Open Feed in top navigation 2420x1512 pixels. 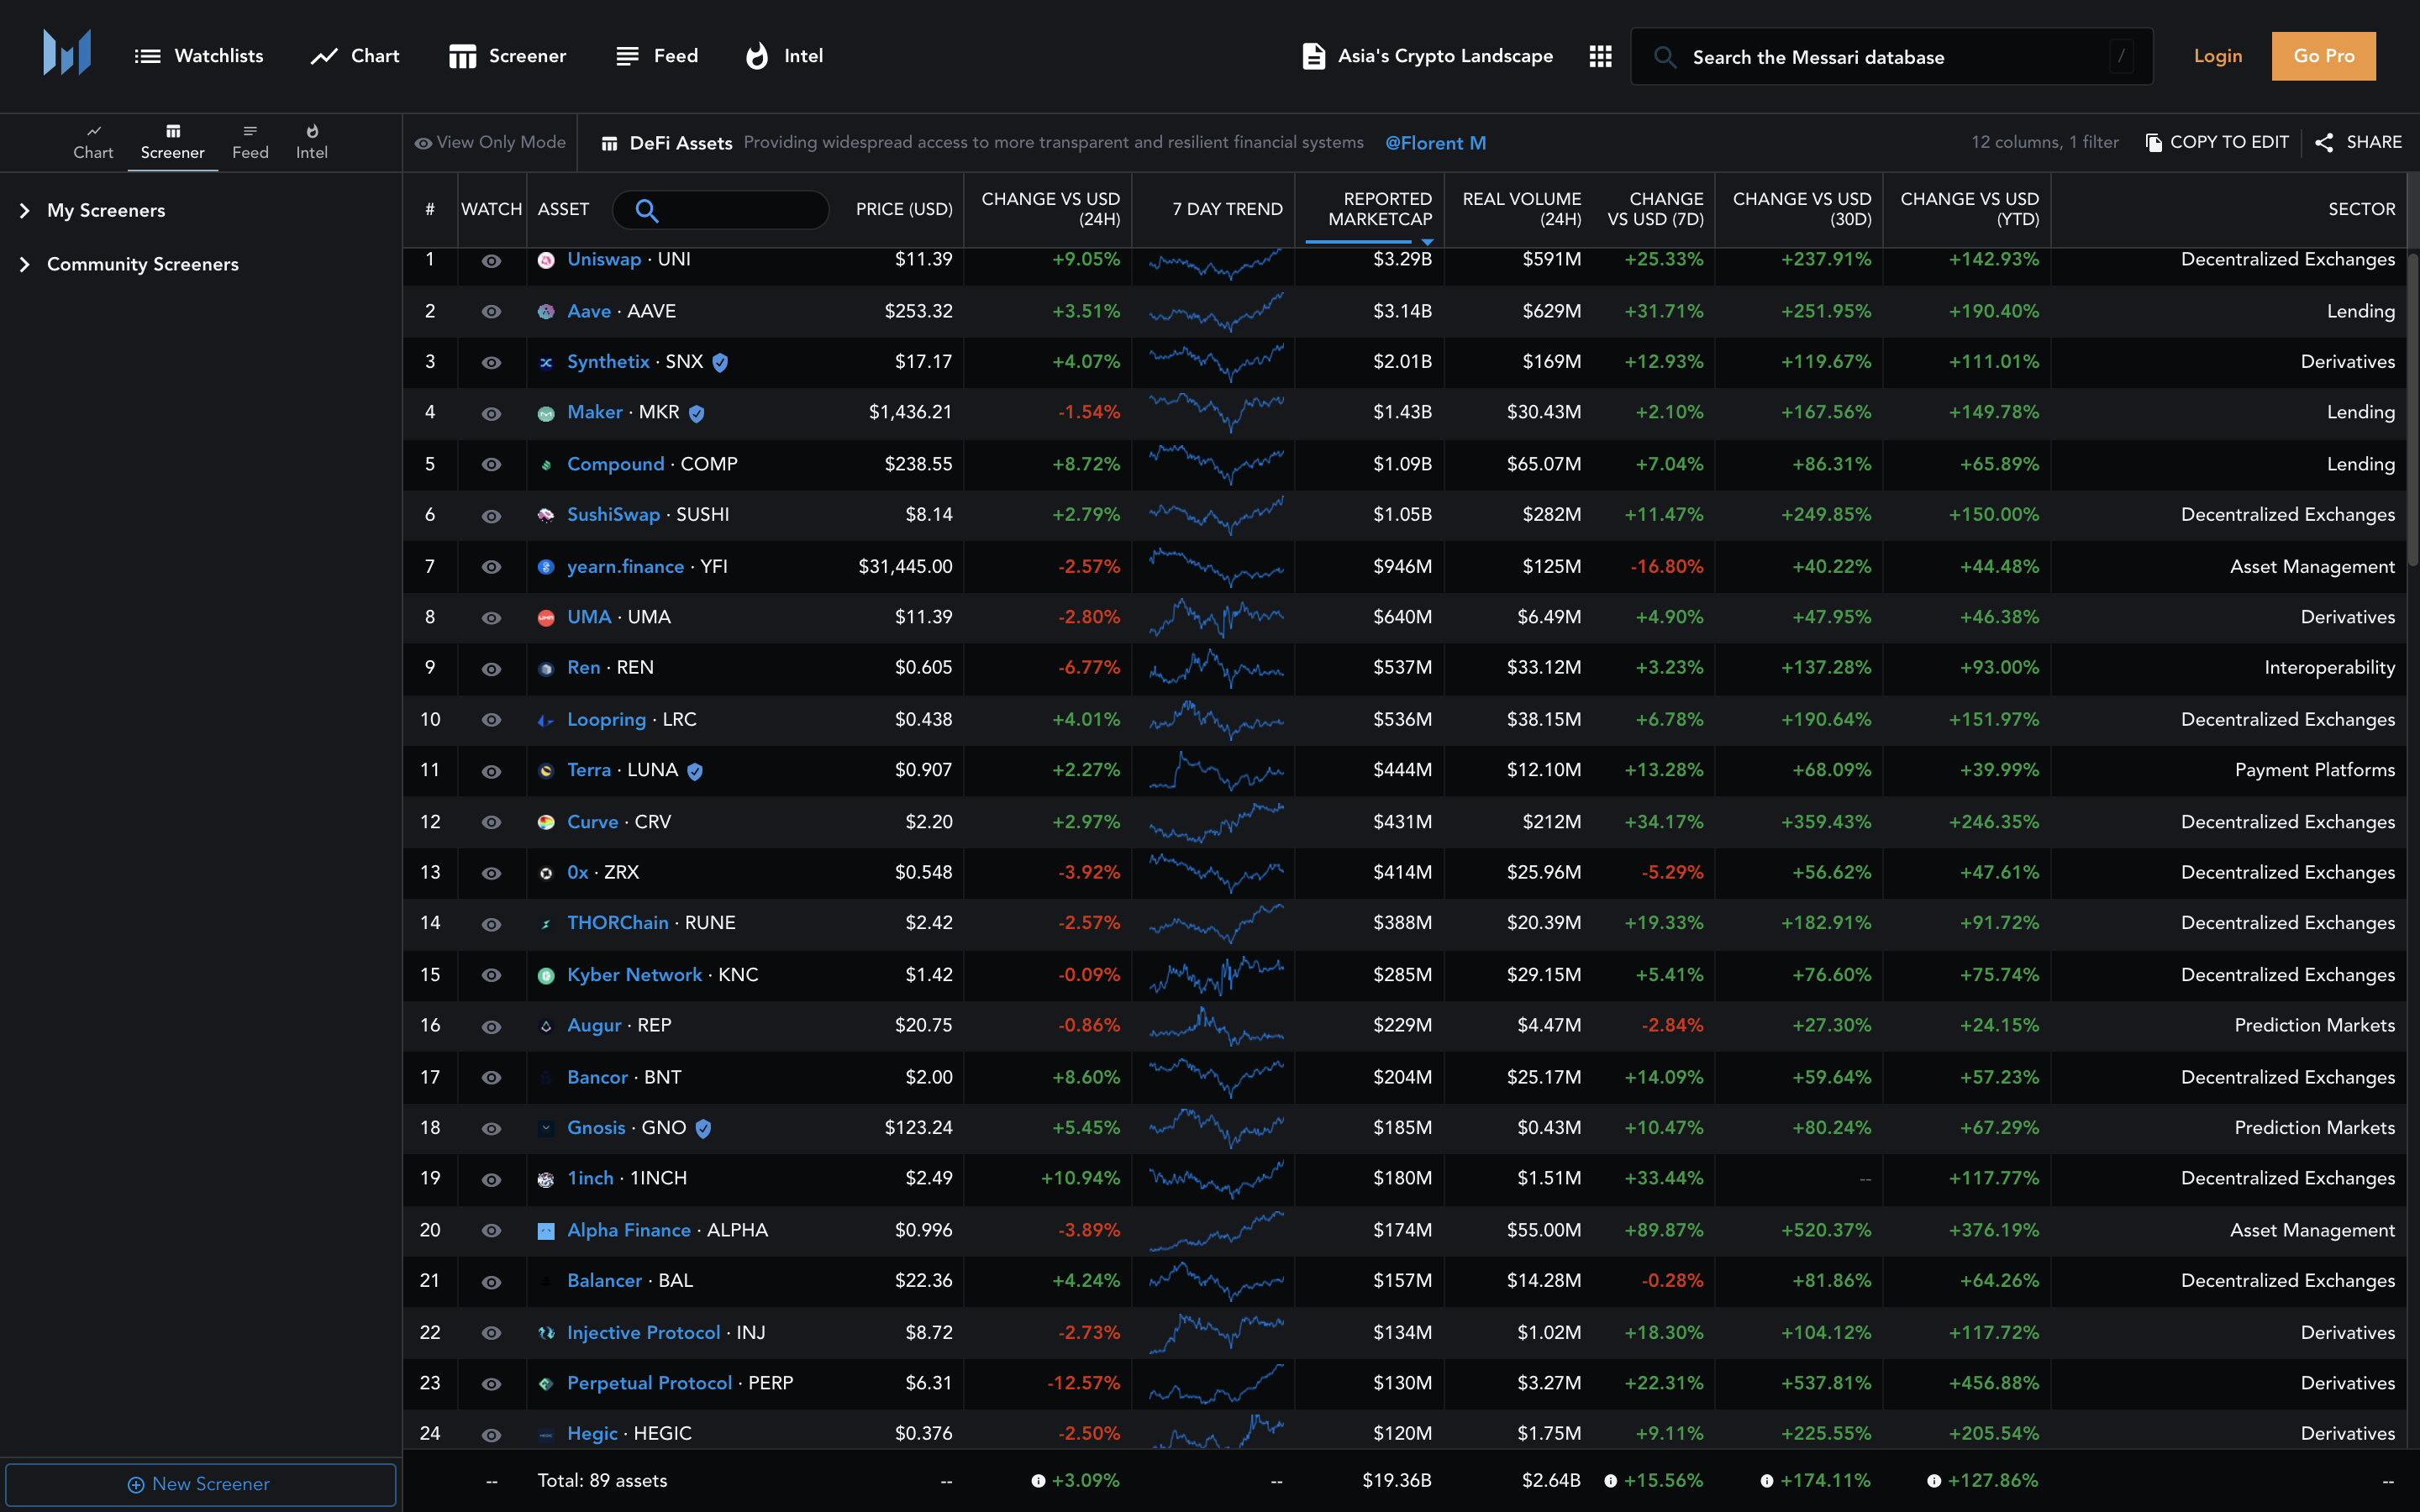point(657,56)
